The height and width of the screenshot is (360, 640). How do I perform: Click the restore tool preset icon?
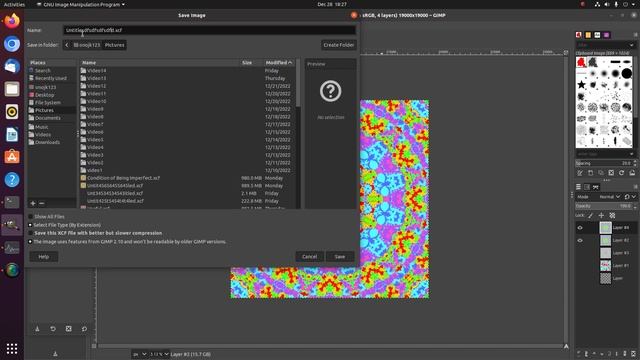point(53,329)
